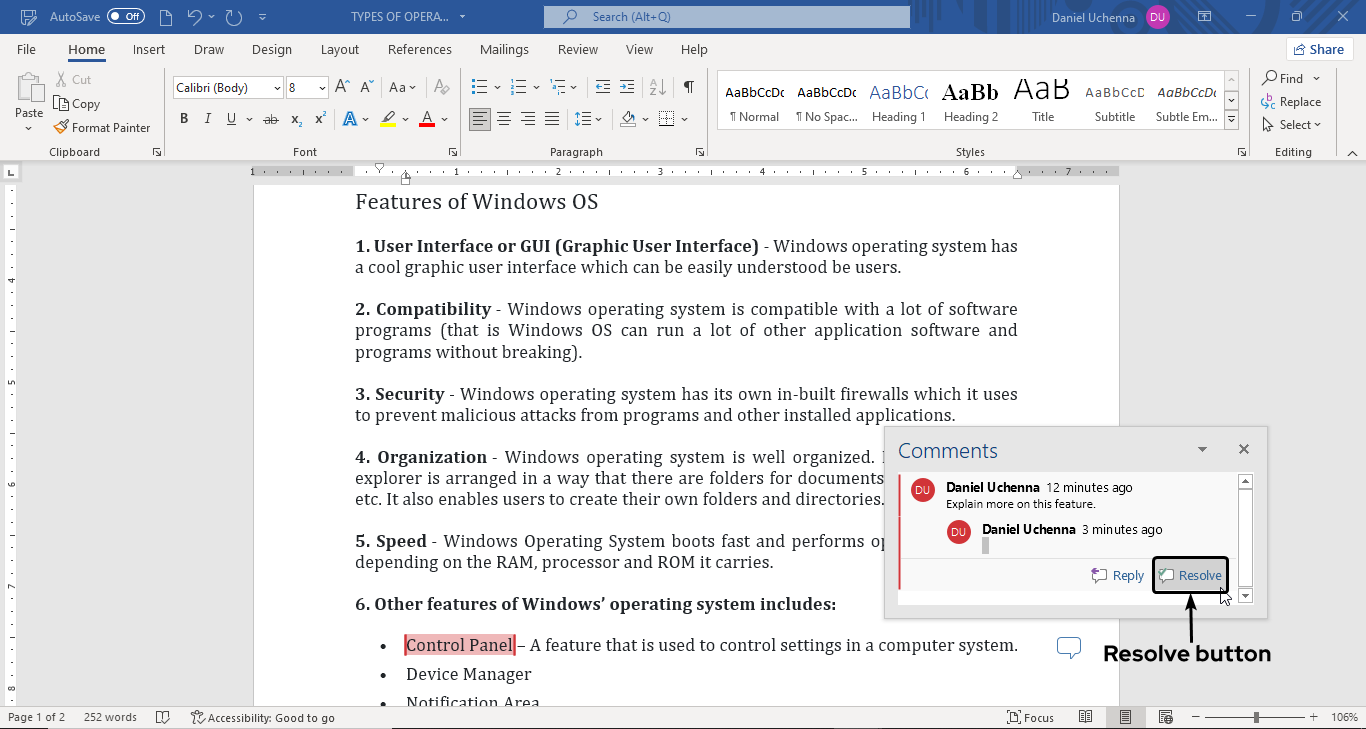
Task: Click the Resolve button in the comment
Action: (x=1190, y=575)
